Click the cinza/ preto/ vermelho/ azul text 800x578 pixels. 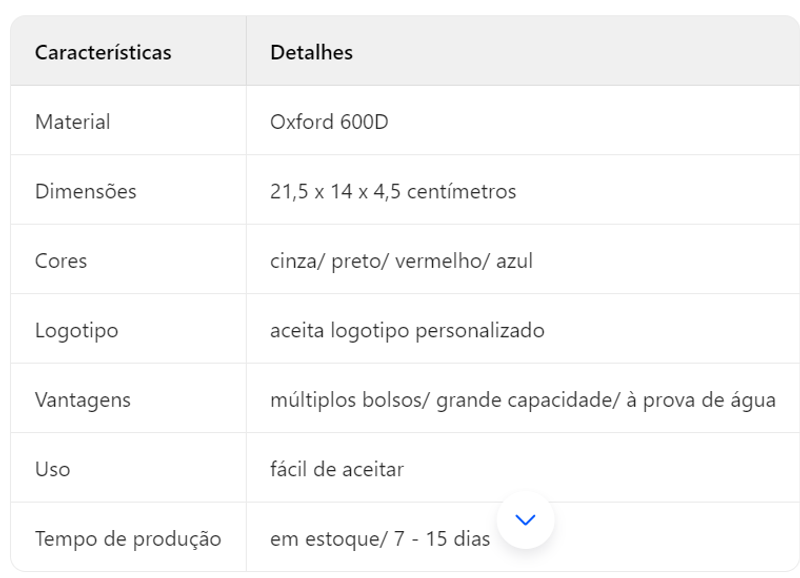401,261
